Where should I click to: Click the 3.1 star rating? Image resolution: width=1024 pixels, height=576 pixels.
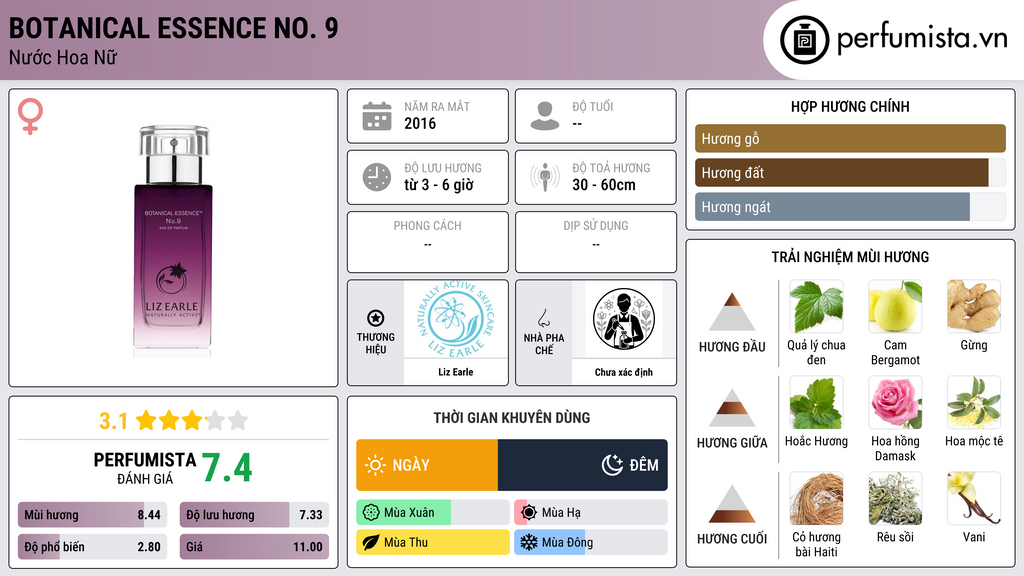(174, 421)
